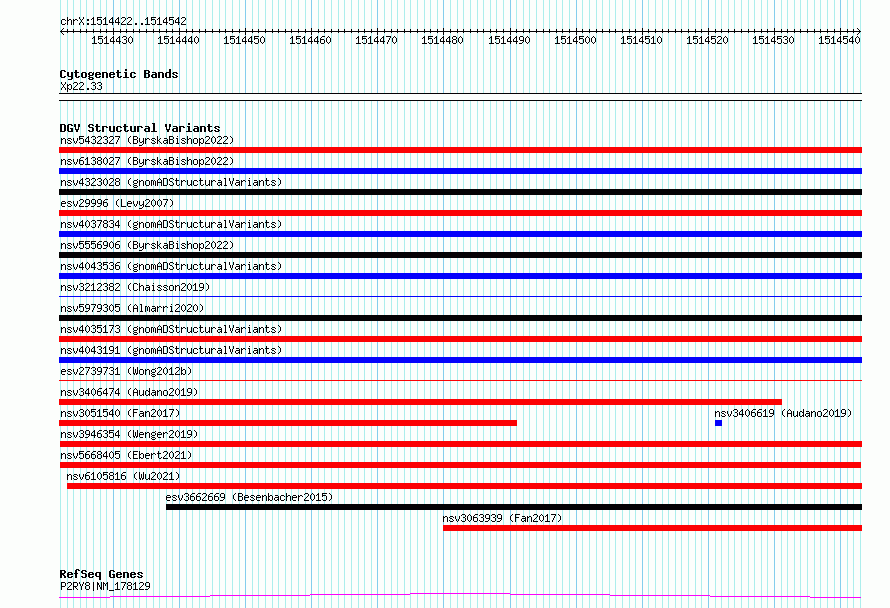
Task: Select the black esv3662669 Besenbacher2015 bar
Action: coord(514,507)
